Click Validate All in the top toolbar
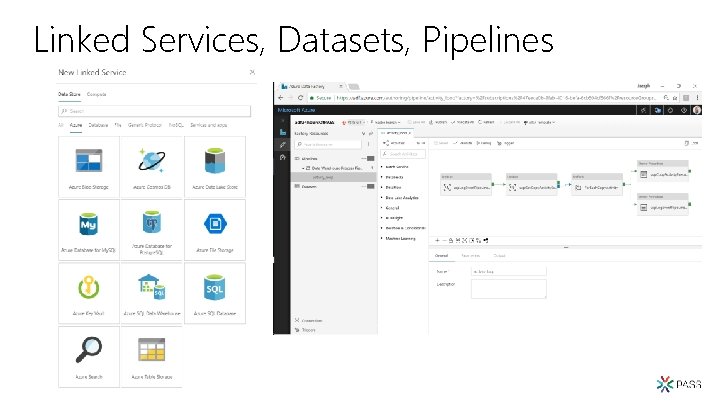 point(462,122)
